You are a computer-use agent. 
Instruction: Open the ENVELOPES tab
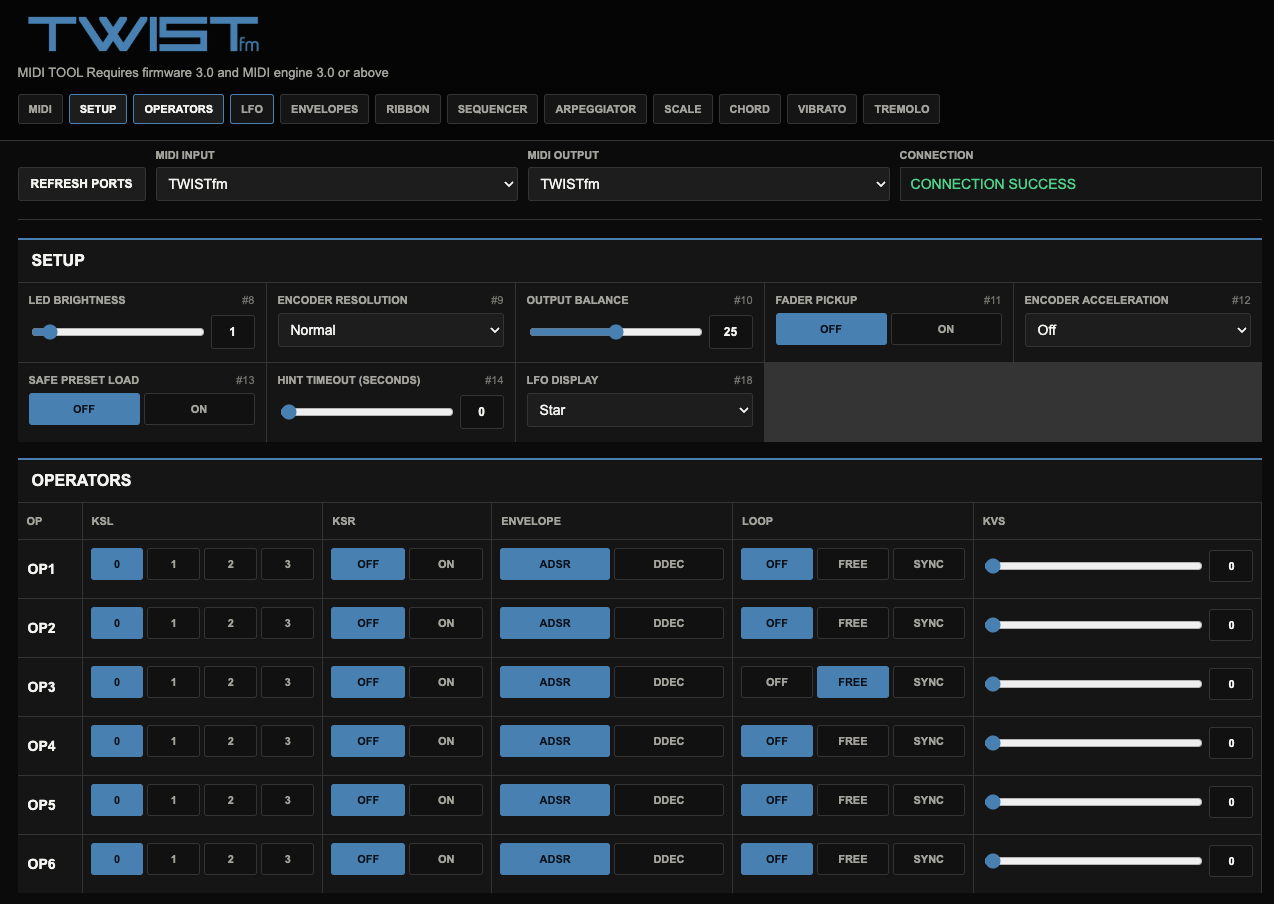click(325, 109)
